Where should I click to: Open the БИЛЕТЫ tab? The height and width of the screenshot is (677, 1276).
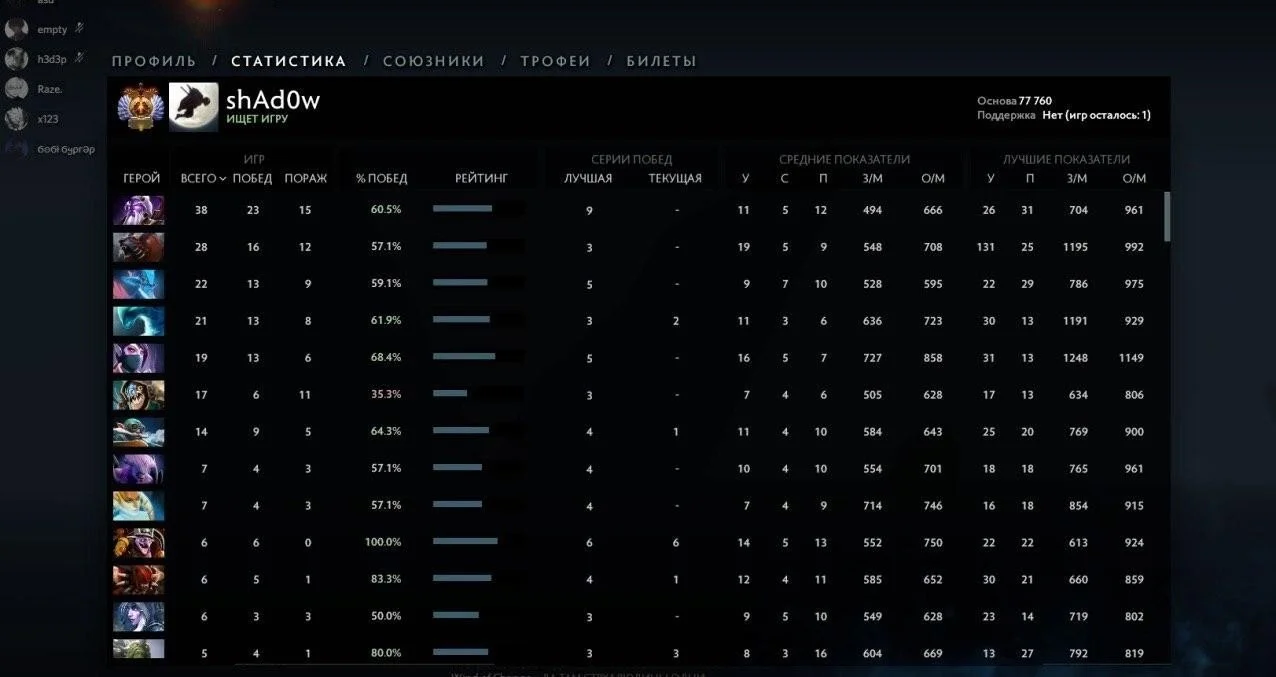click(x=661, y=61)
